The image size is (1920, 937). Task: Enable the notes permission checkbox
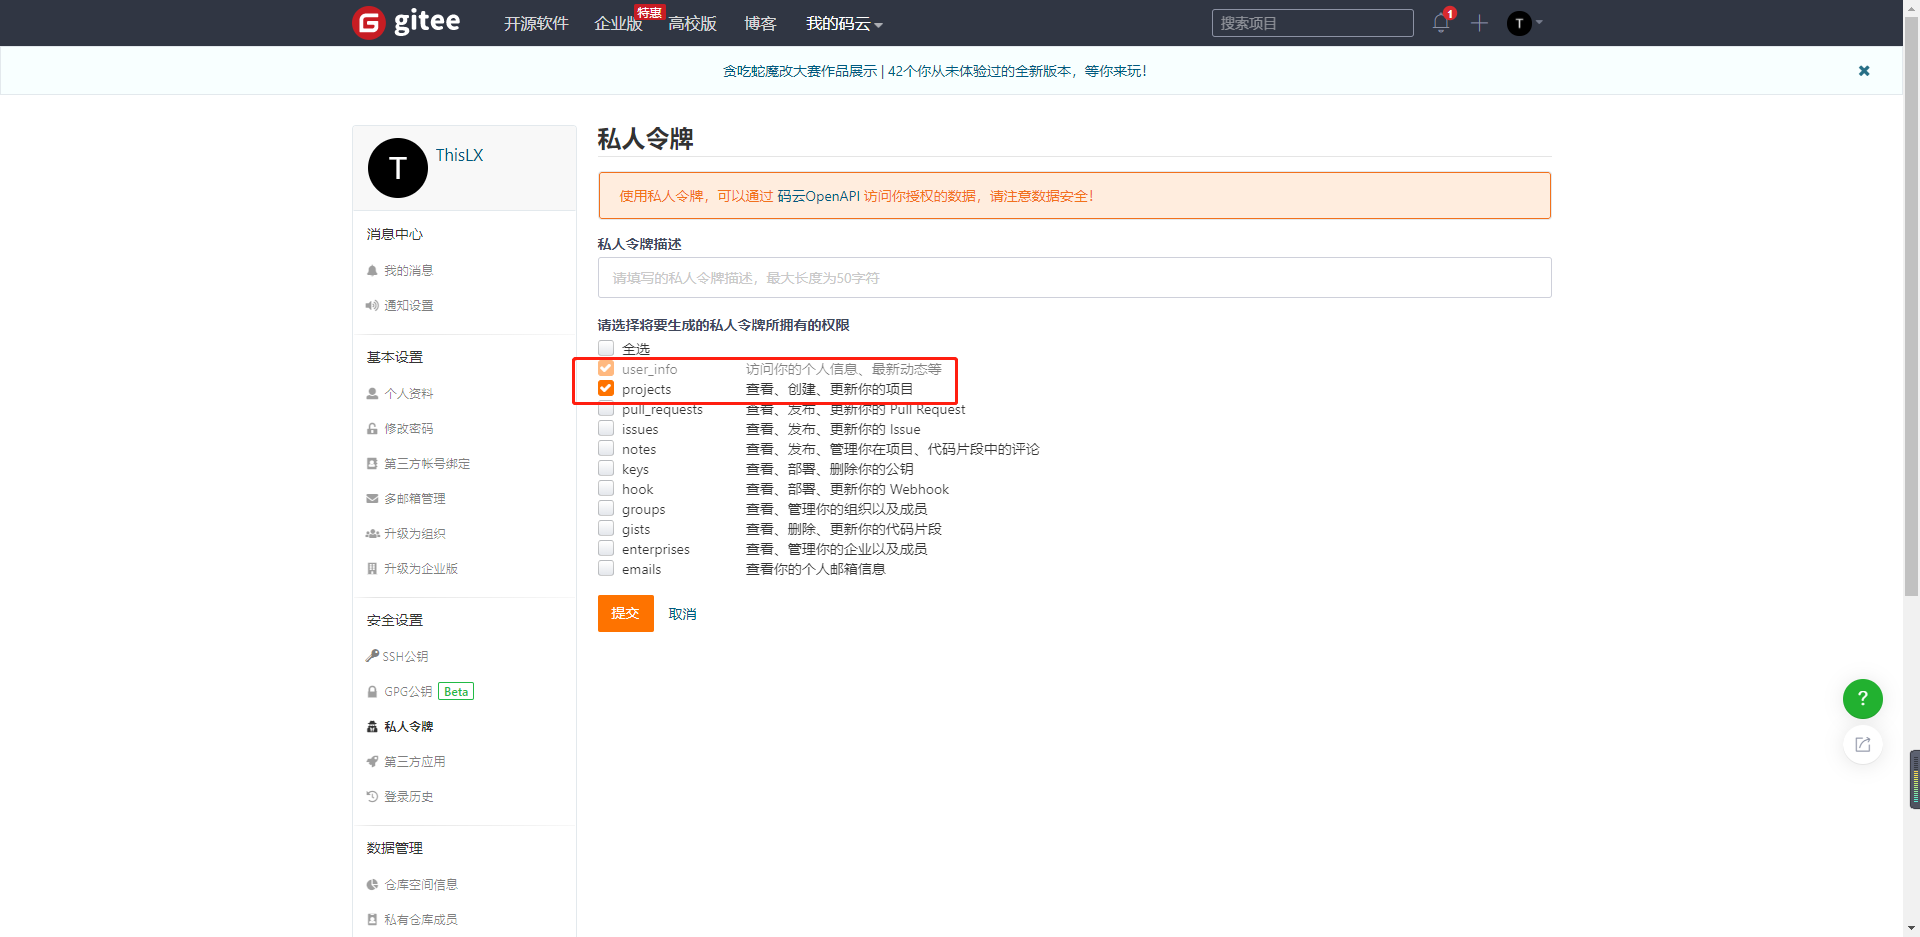coord(606,448)
